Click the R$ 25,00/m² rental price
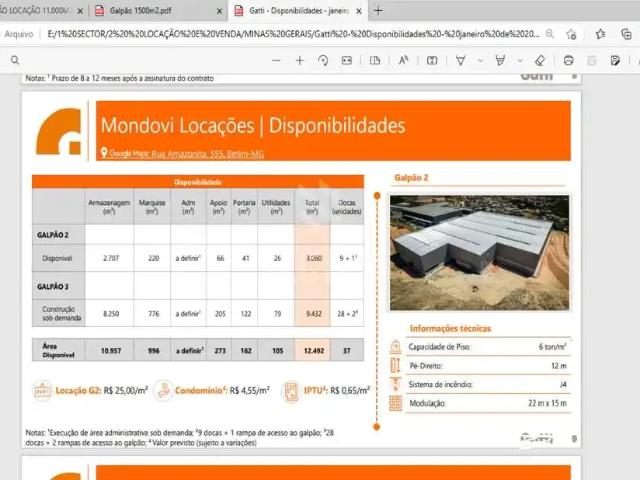This screenshot has height=480, width=640. [x=126, y=391]
